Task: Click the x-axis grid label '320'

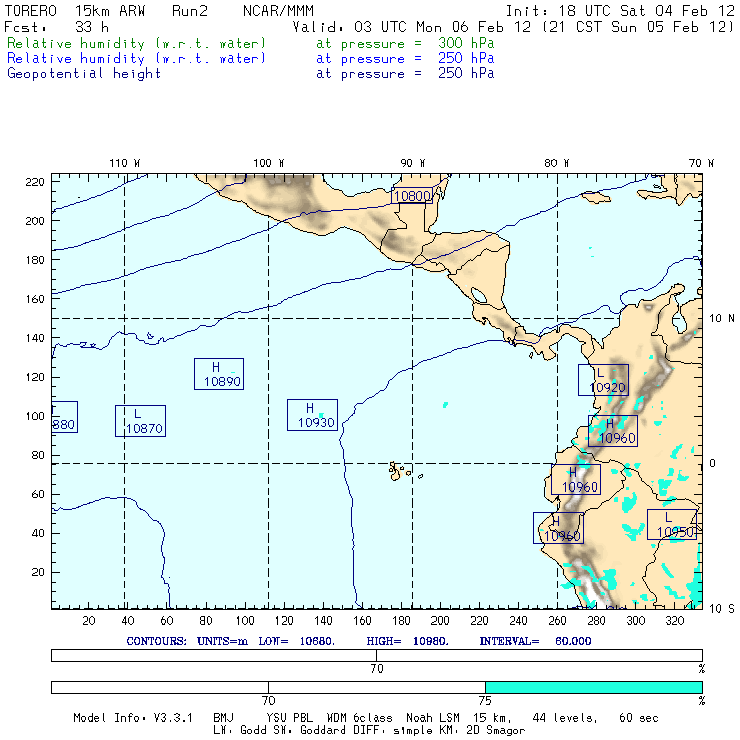Action: tap(674, 621)
